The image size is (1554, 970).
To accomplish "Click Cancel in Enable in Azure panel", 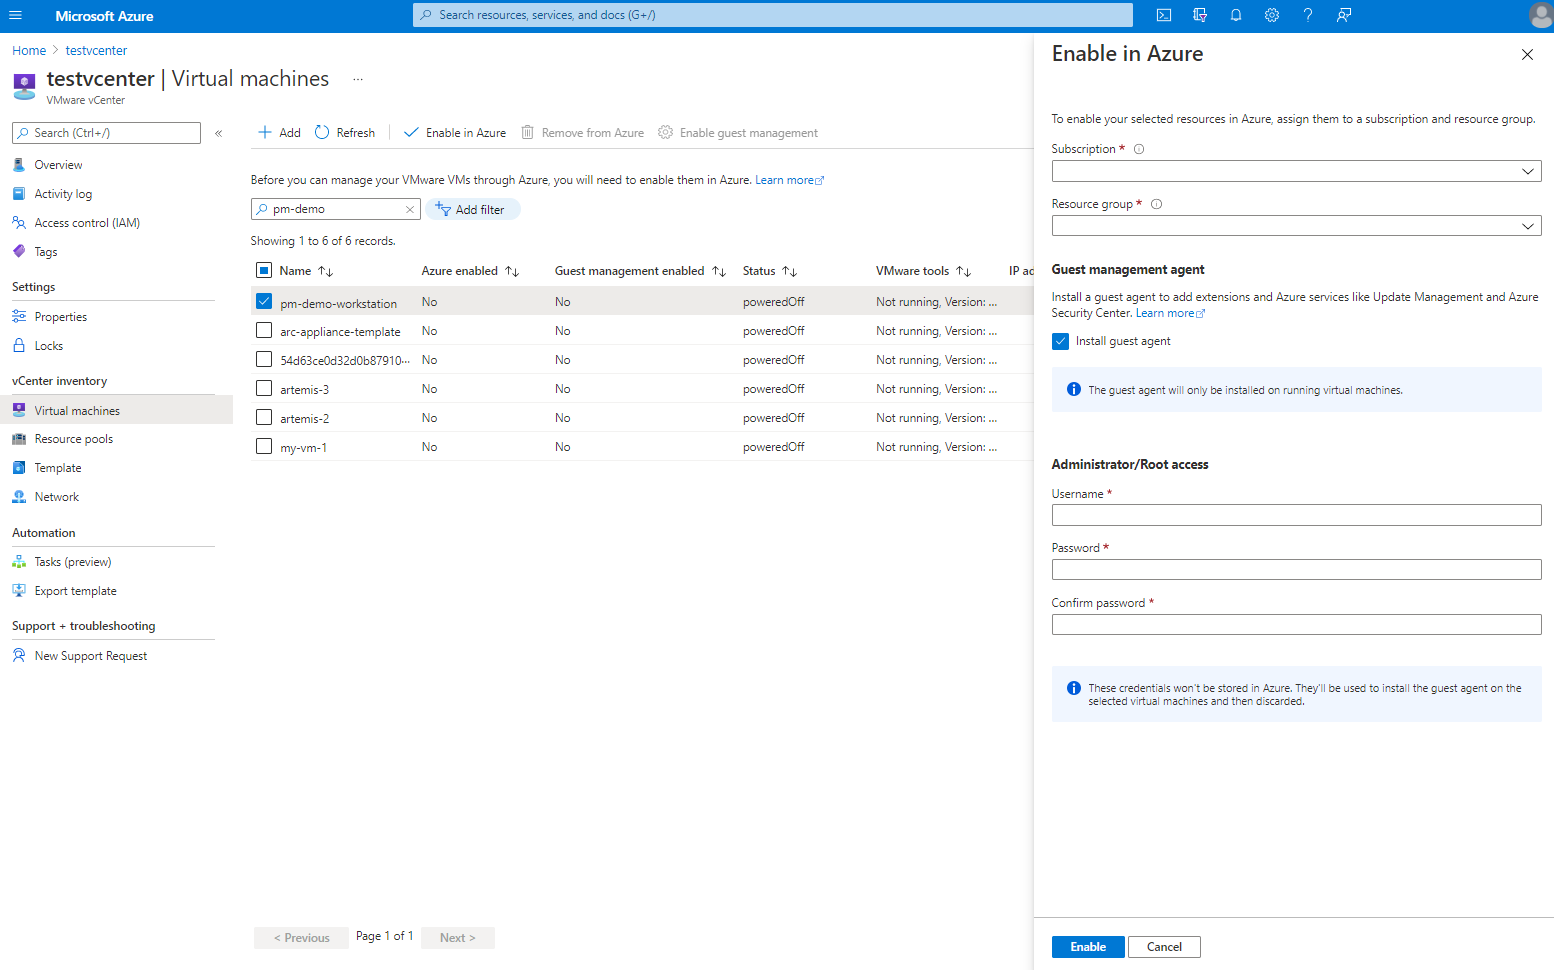I will [x=1164, y=947].
